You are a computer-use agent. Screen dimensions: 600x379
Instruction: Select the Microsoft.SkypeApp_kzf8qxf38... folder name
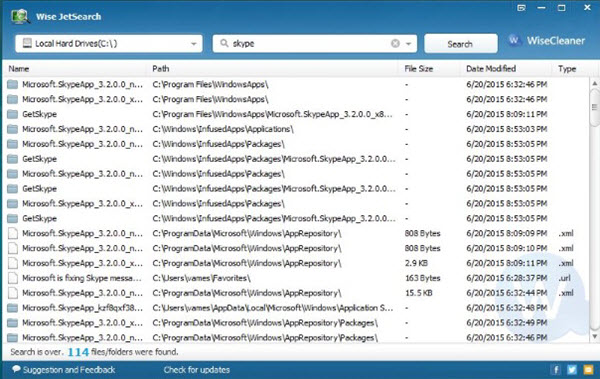tap(82, 308)
